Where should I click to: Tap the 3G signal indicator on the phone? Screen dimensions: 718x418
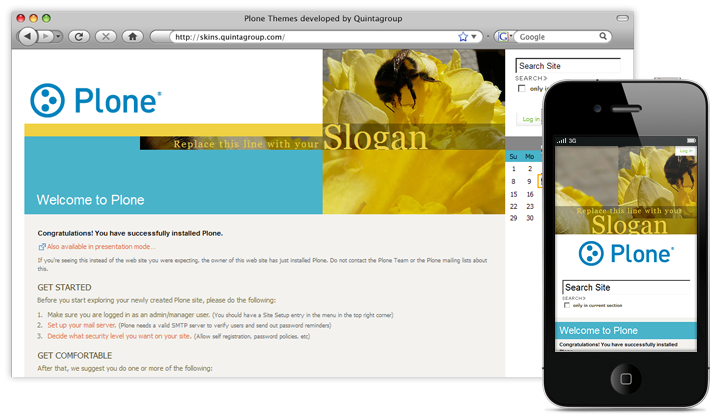pos(572,141)
